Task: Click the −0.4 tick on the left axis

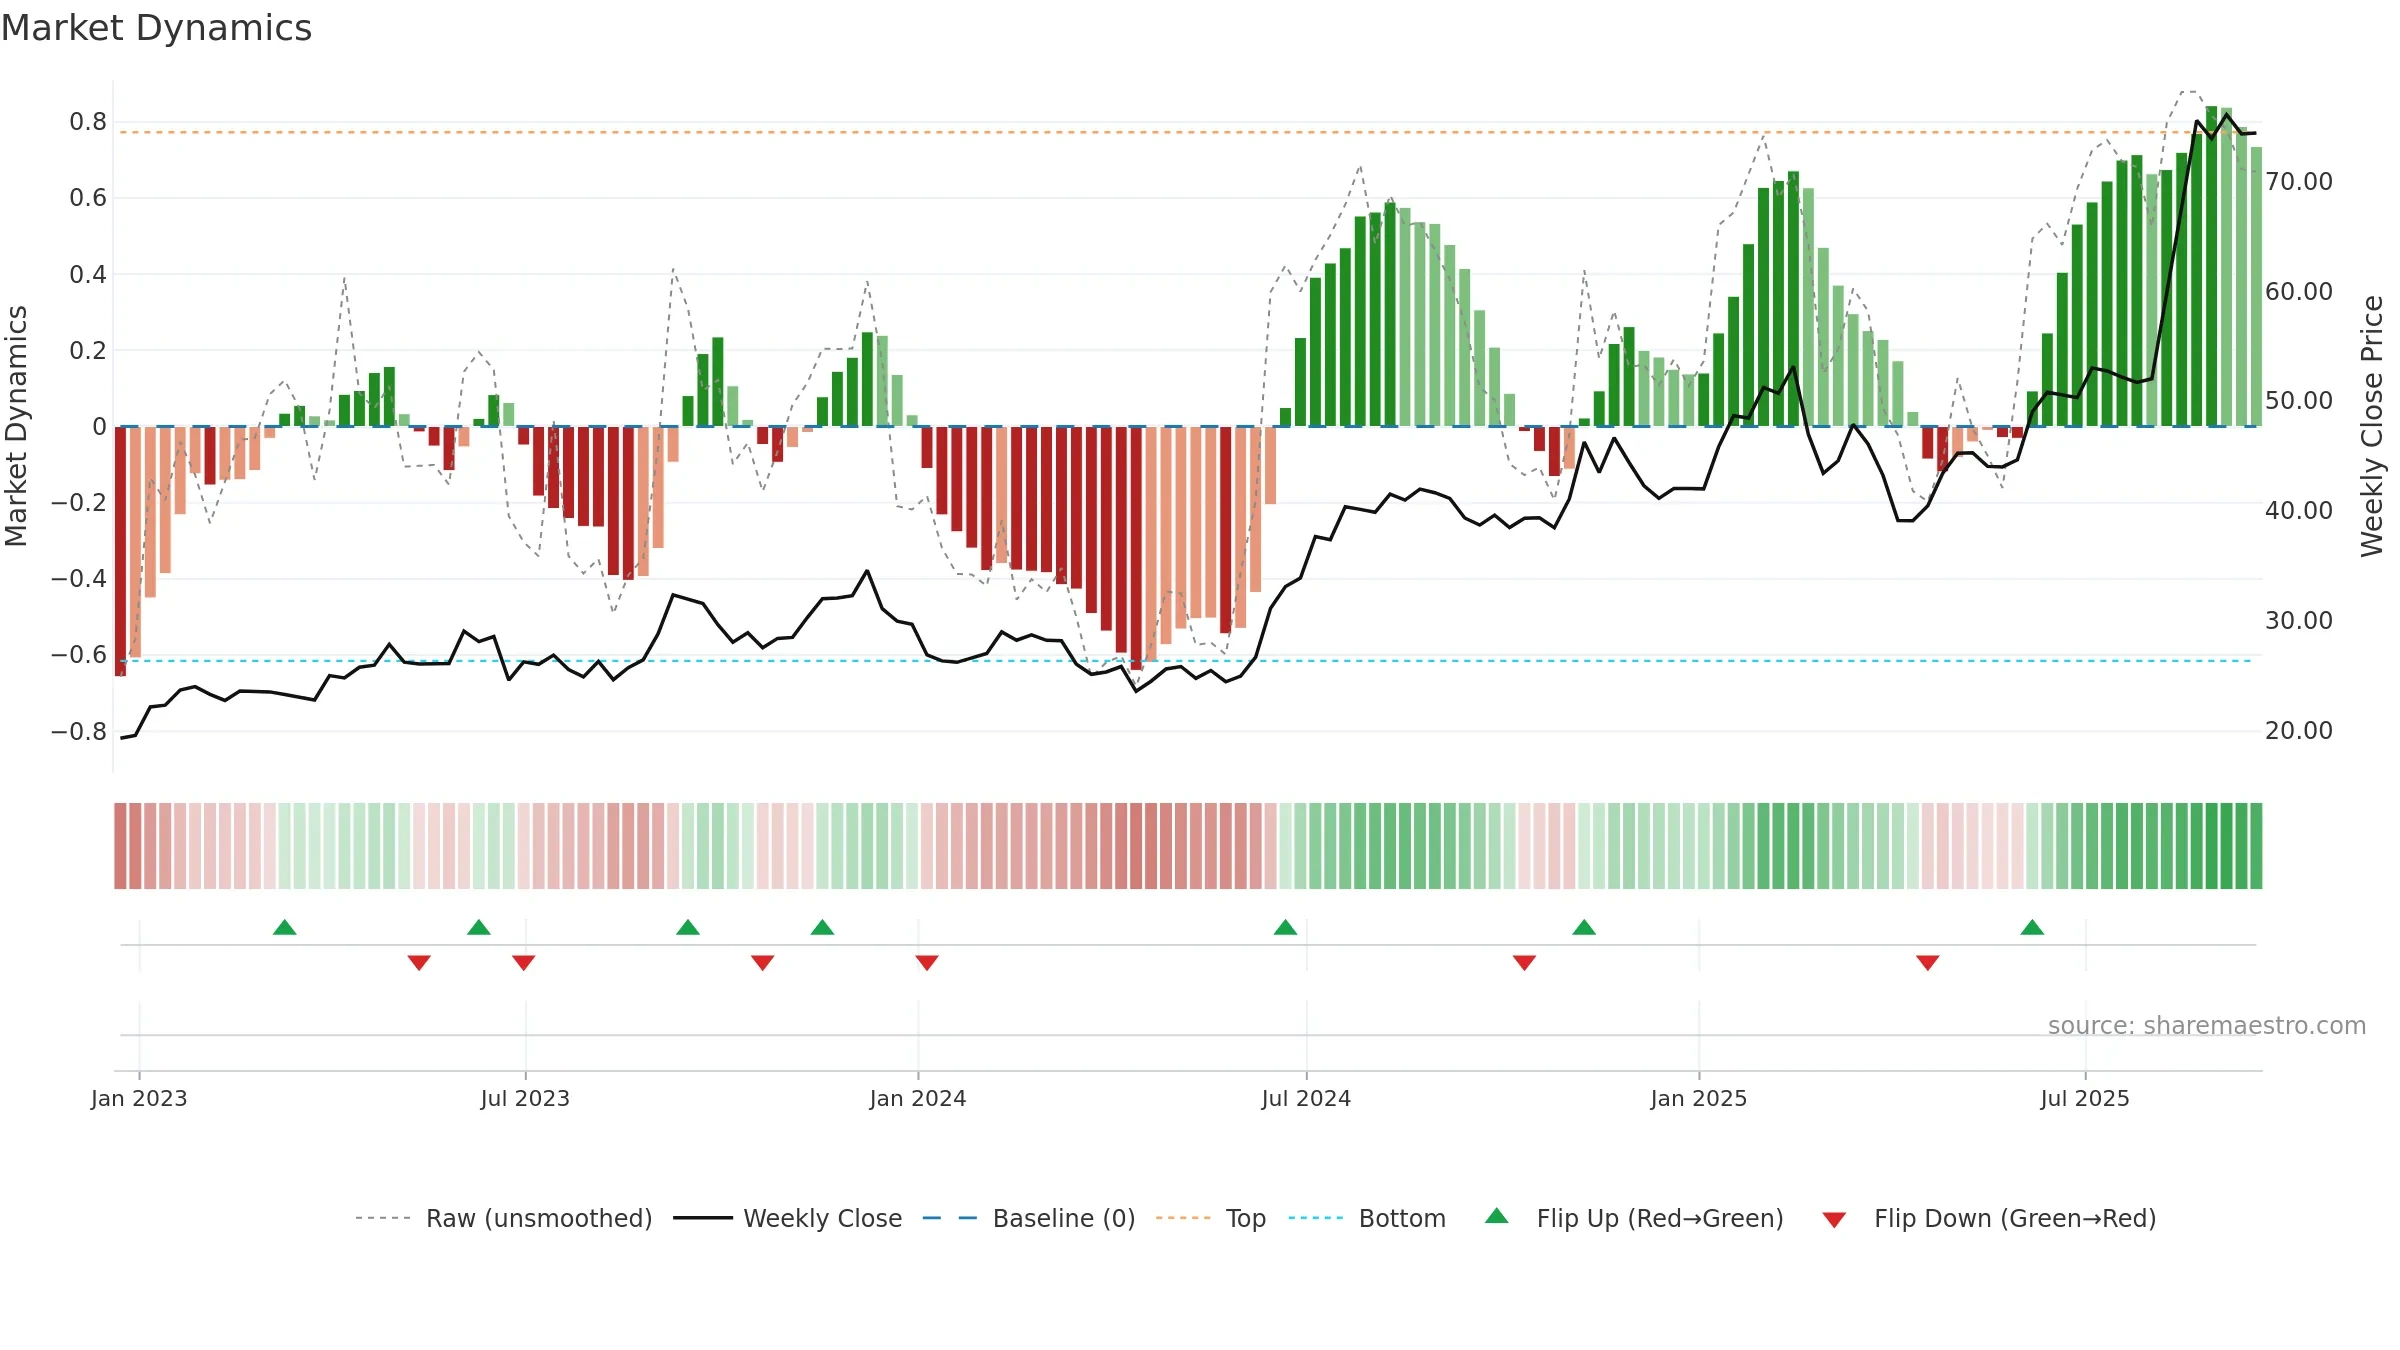Action: pos(79,579)
